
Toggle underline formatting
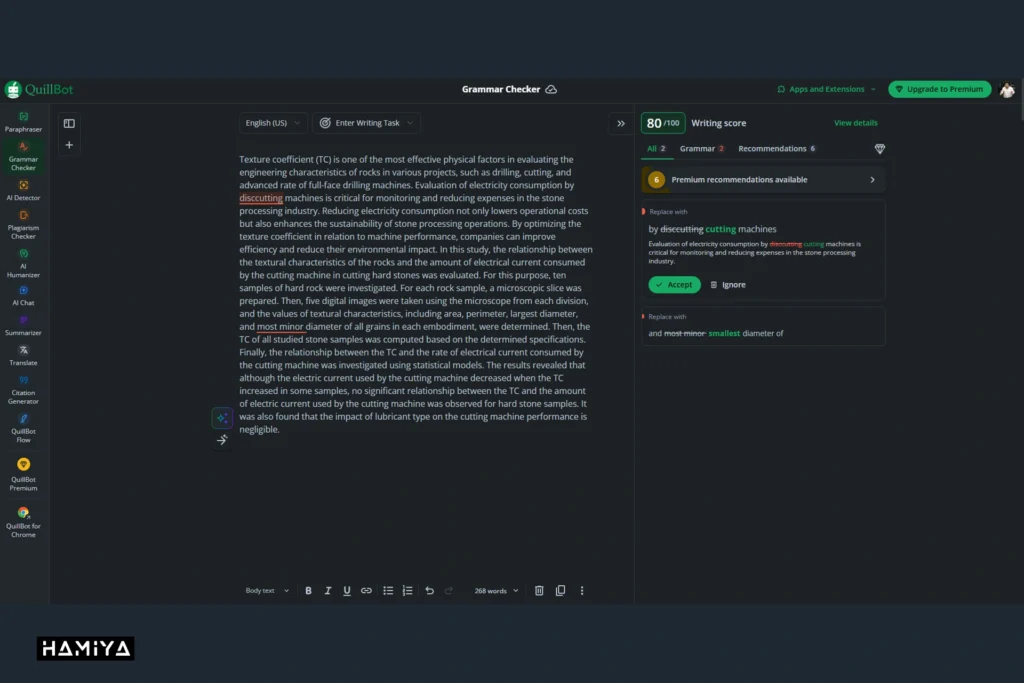347,591
